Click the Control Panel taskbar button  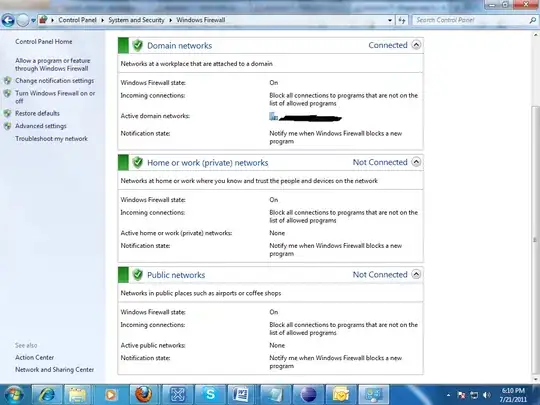point(374,395)
